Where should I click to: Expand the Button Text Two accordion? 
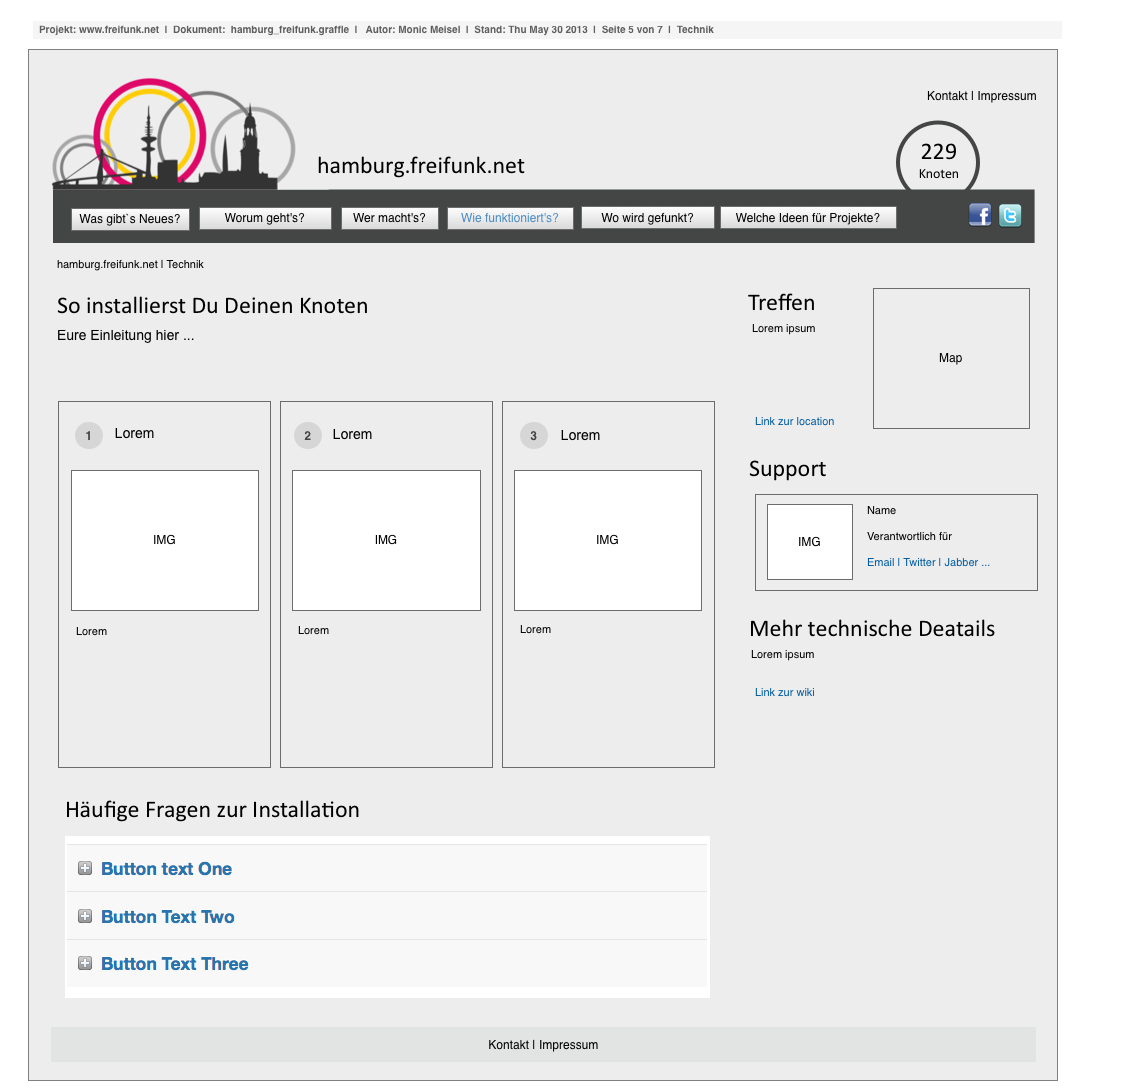click(x=168, y=917)
